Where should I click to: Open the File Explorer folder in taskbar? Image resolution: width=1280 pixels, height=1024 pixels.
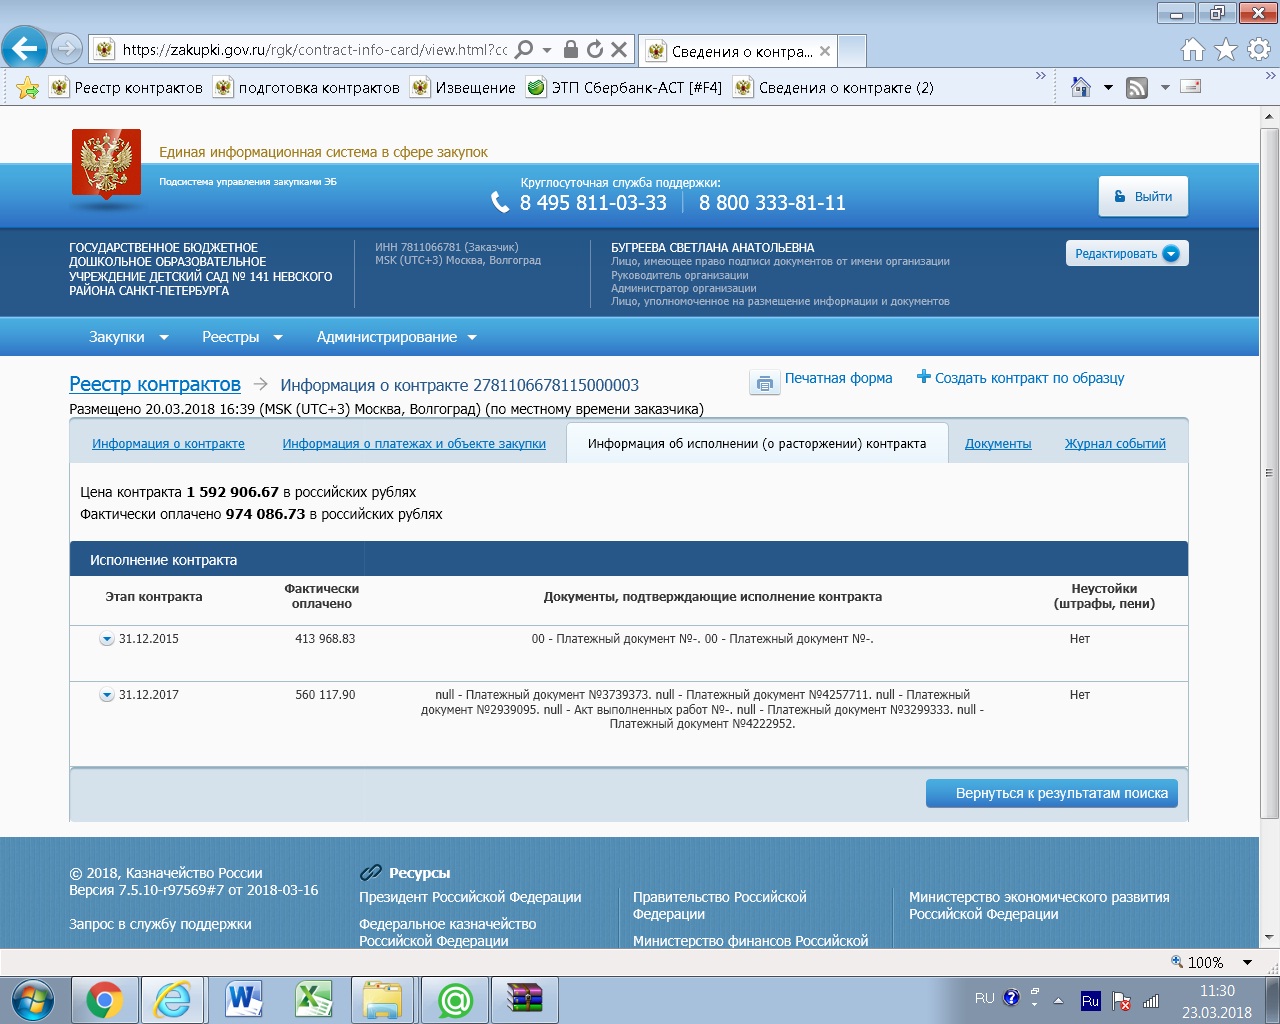(x=383, y=1000)
